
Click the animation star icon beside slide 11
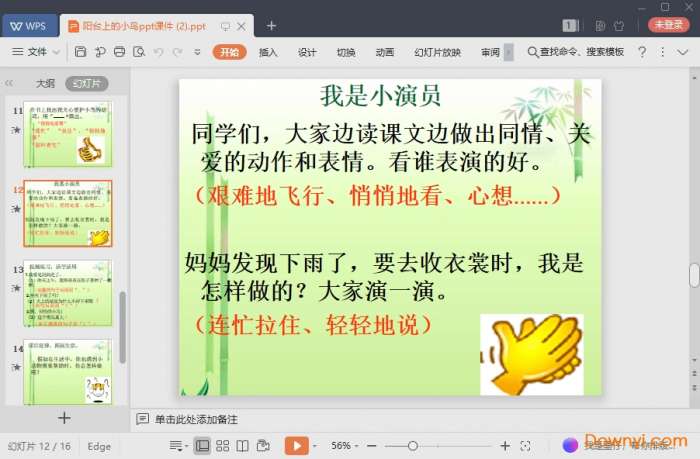click(16, 129)
